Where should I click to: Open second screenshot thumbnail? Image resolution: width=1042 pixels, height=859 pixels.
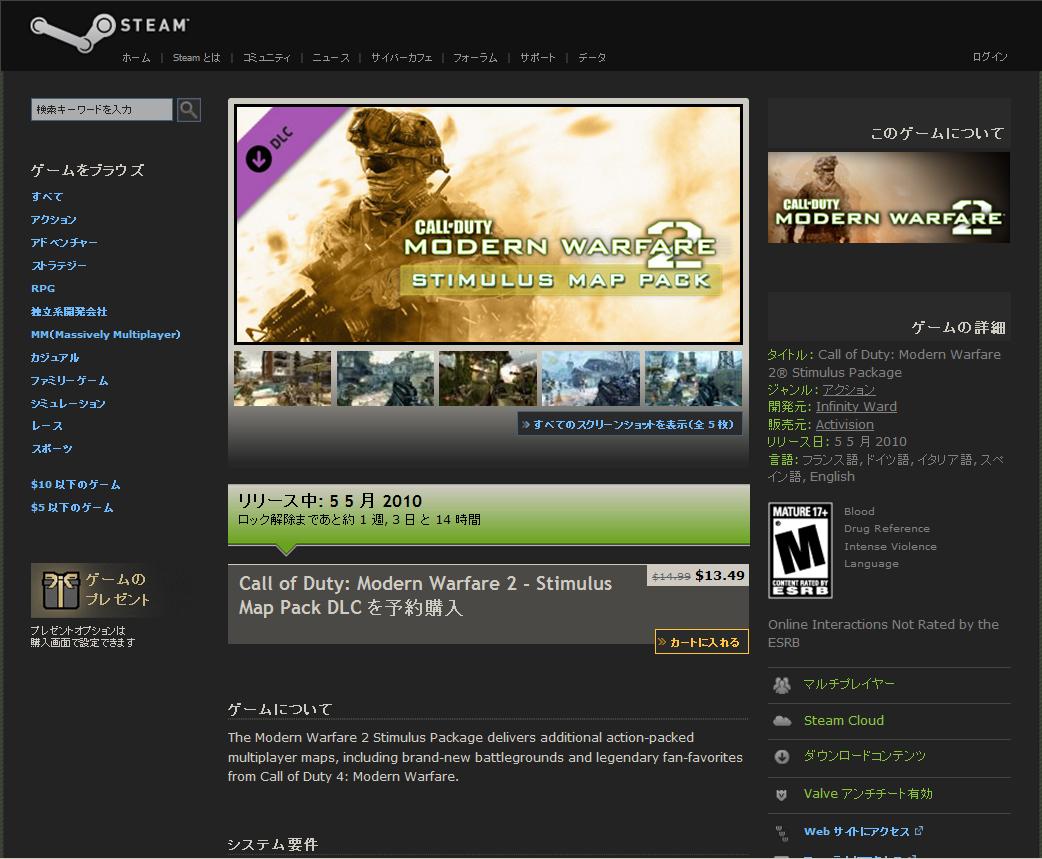[x=385, y=378]
